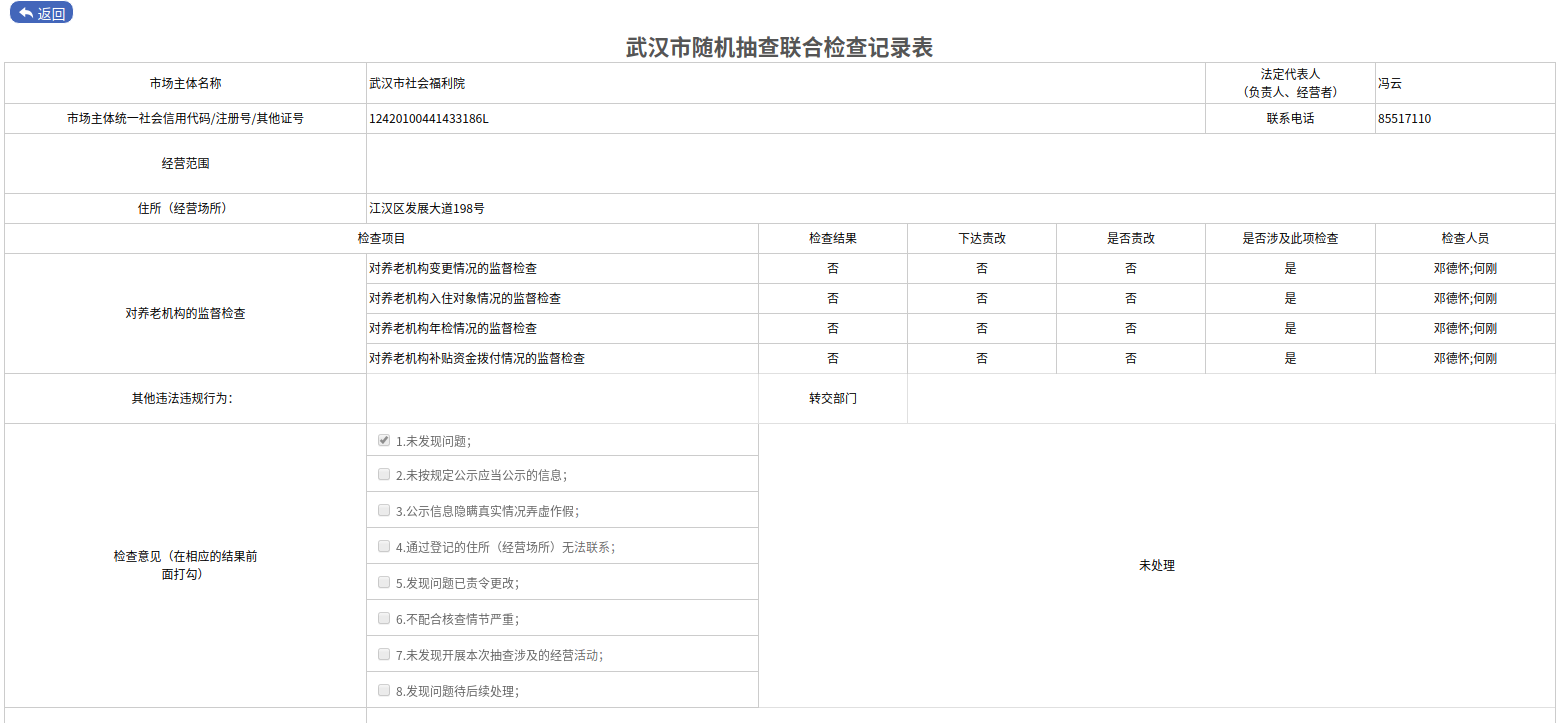Click 何刚 link in the 入住对象 row
This screenshot has width=1562, height=723.
[x=1488, y=297]
